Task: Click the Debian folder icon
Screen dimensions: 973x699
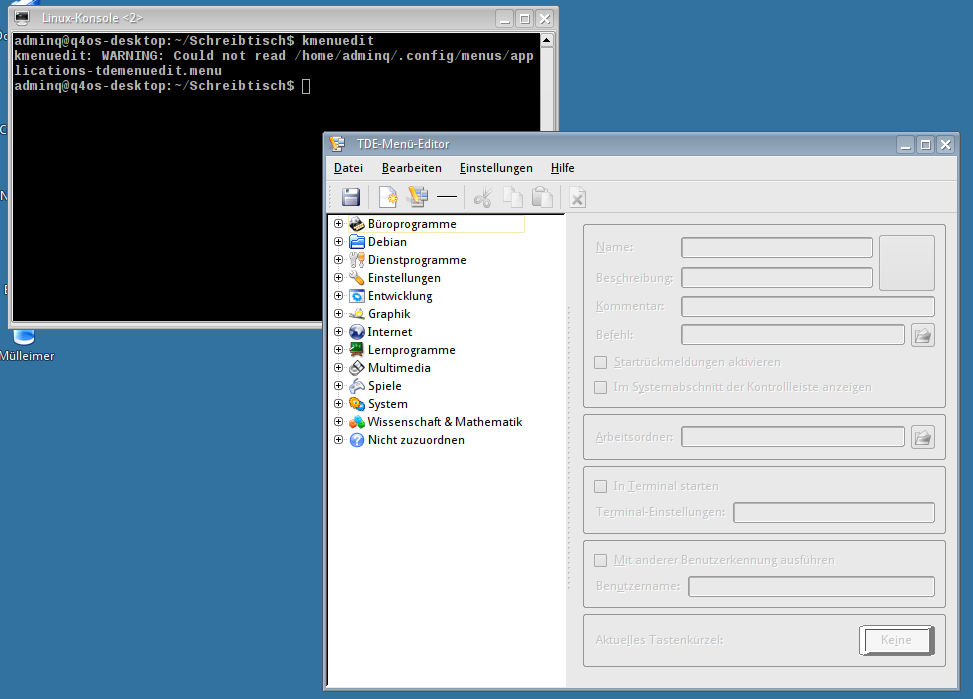Action: [357, 241]
